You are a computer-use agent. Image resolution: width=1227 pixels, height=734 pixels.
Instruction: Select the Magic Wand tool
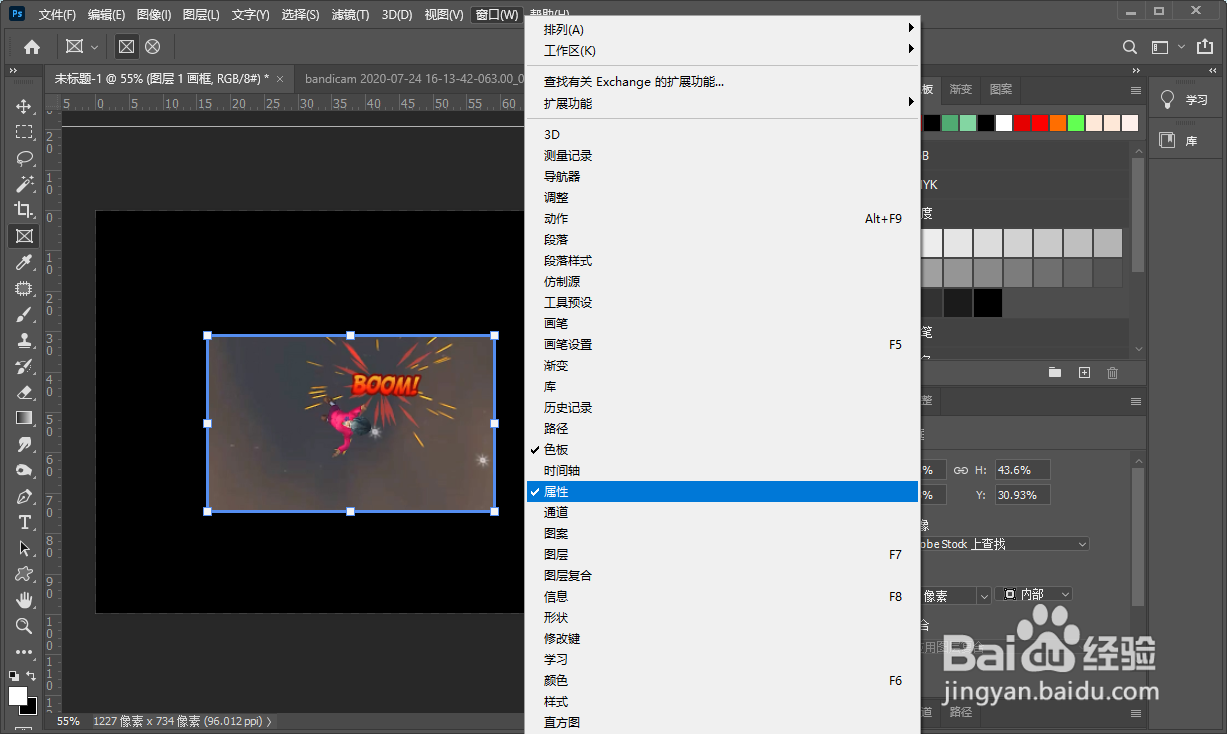click(x=24, y=184)
